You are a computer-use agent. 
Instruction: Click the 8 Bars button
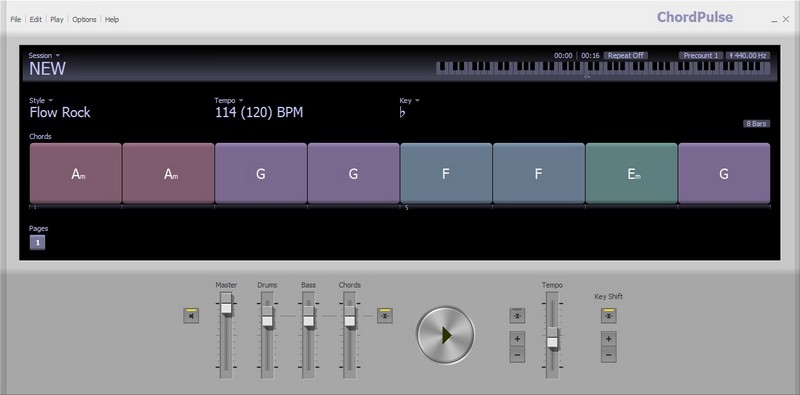point(756,124)
